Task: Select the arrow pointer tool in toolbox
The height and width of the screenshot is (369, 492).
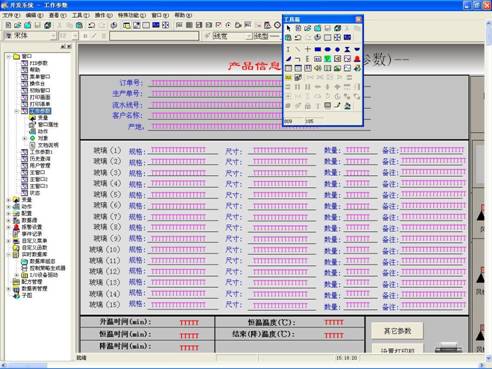Action: pyautogui.click(x=288, y=28)
